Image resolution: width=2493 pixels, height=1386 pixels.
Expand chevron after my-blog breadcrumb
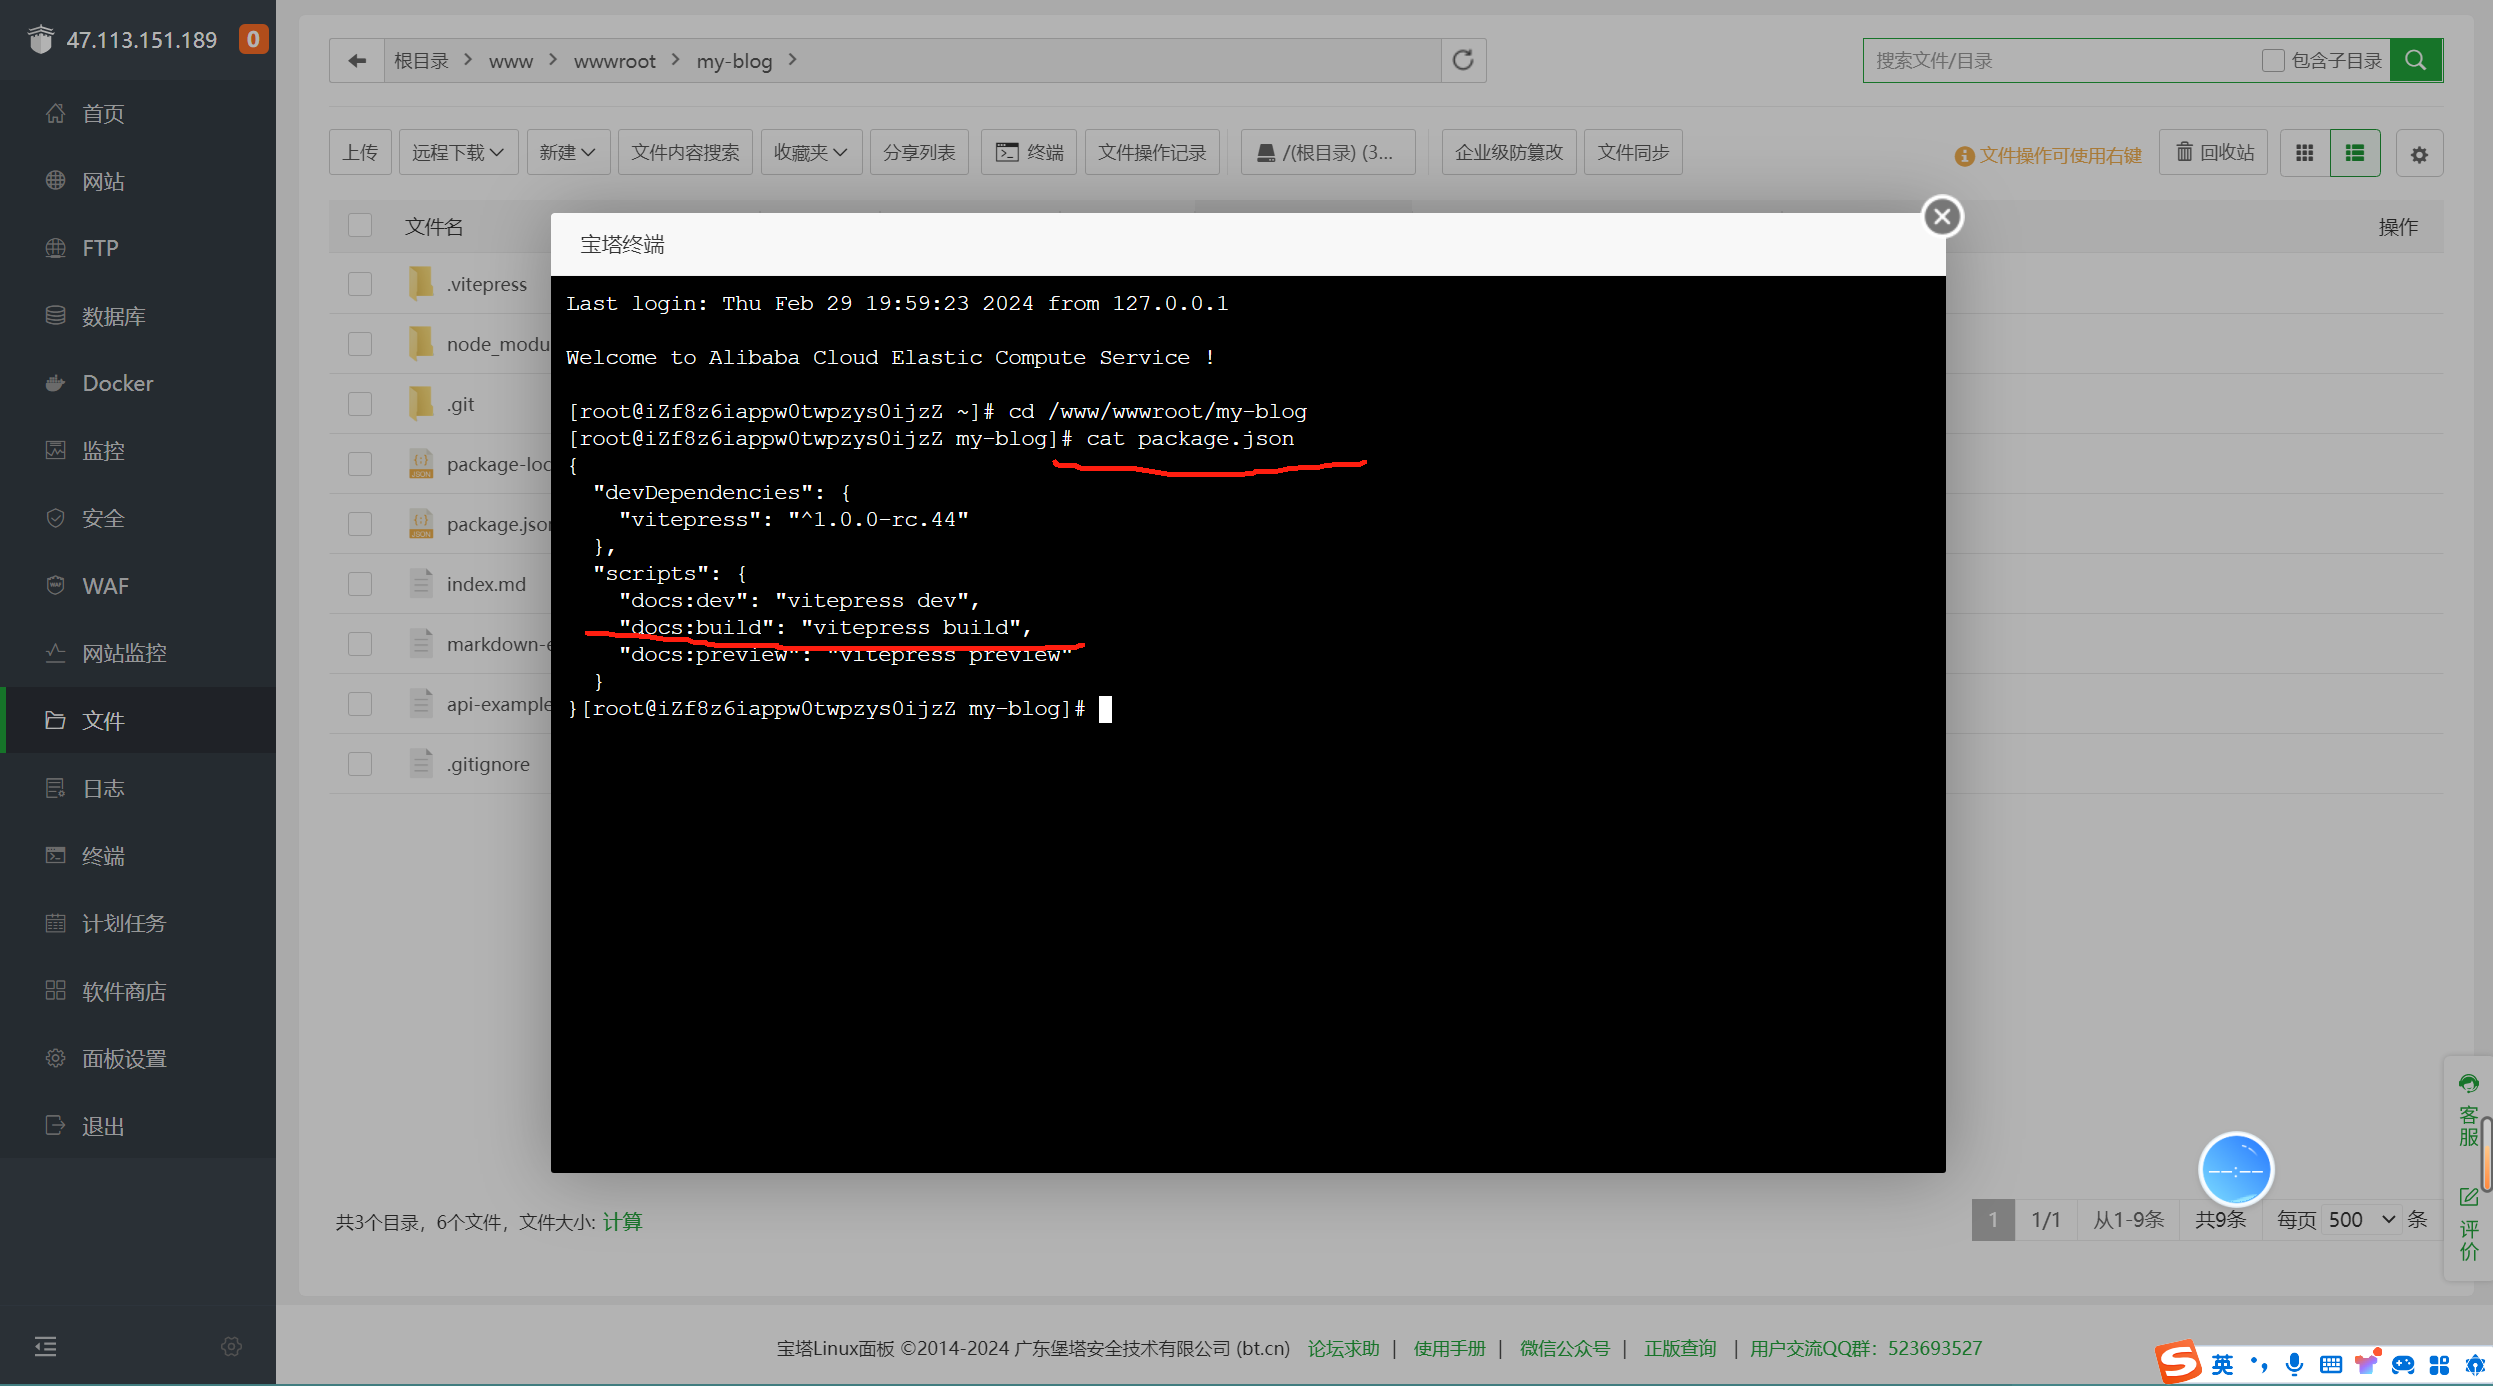click(792, 60)
